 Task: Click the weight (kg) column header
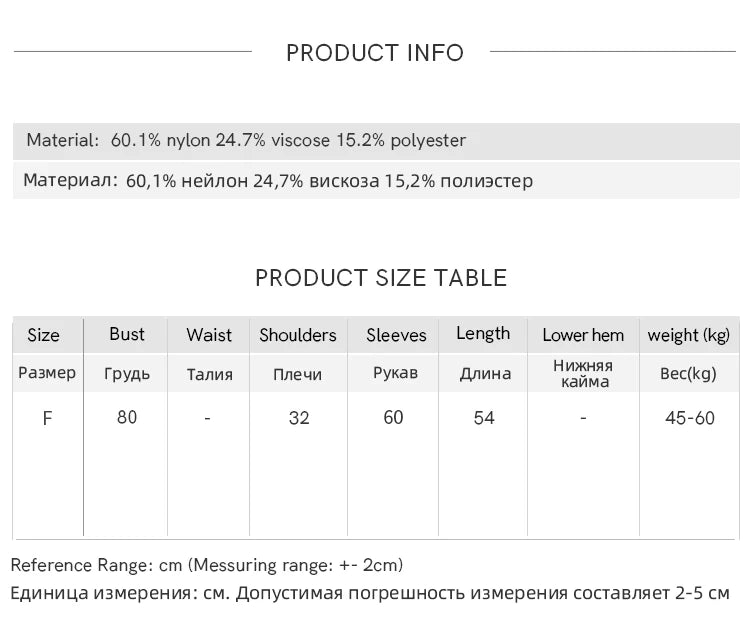coord(689,335)
